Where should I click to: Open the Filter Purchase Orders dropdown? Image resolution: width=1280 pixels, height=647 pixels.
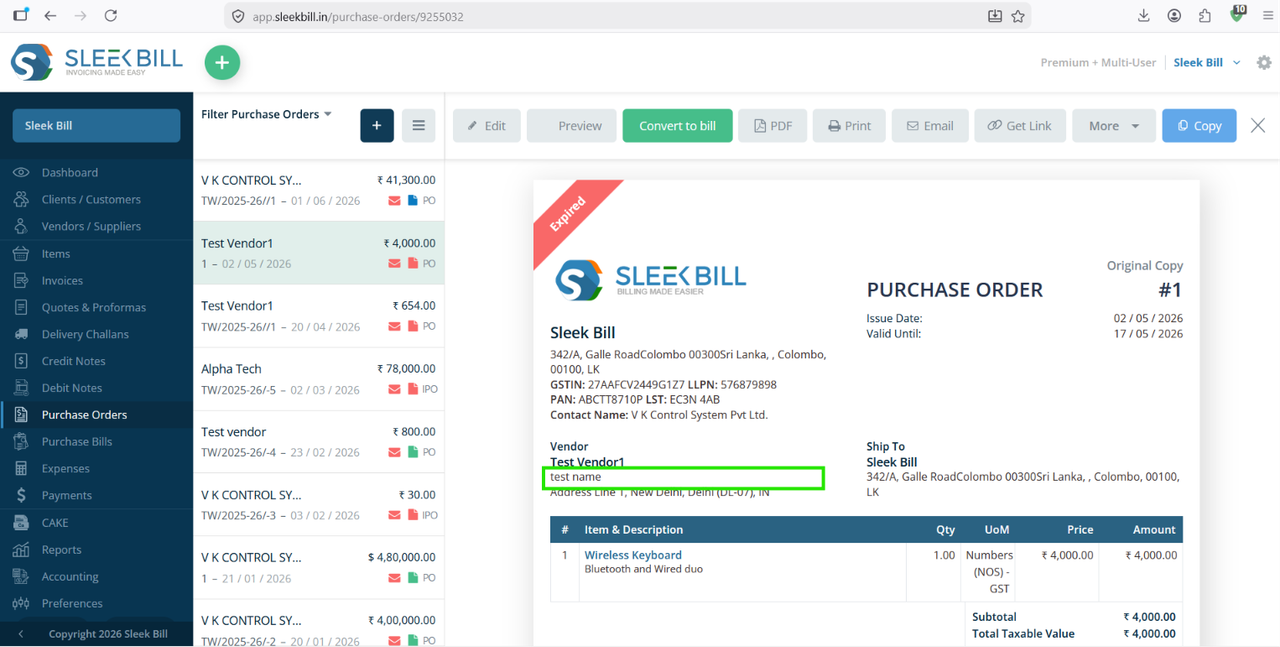(x=266, y=114)
